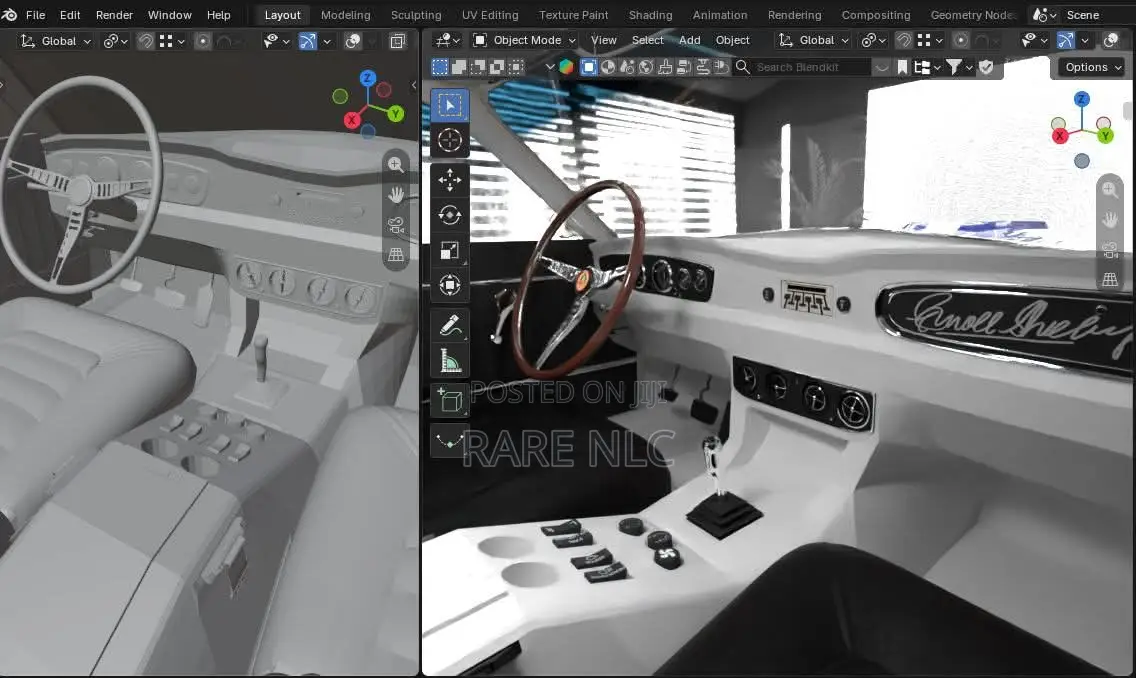Select the Scale tool

coord(450,251)
